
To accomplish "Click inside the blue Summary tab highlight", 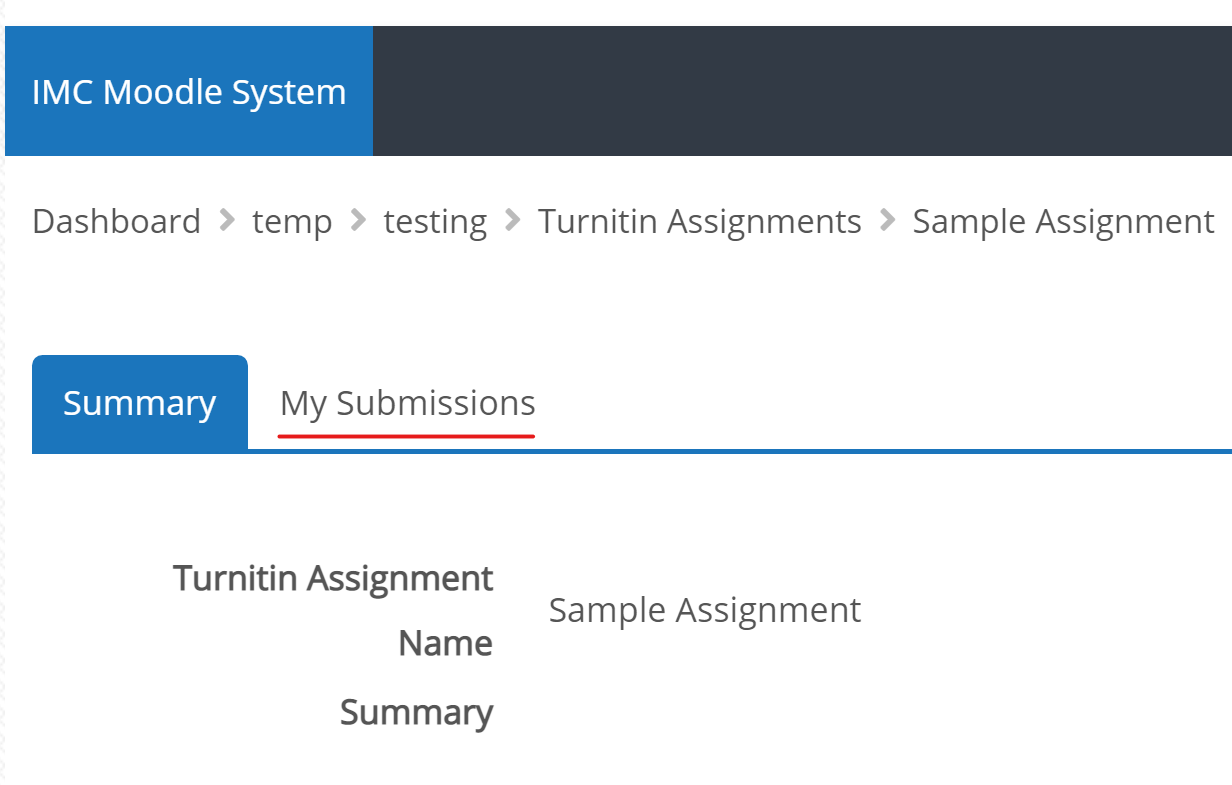I will click(139, 402).
